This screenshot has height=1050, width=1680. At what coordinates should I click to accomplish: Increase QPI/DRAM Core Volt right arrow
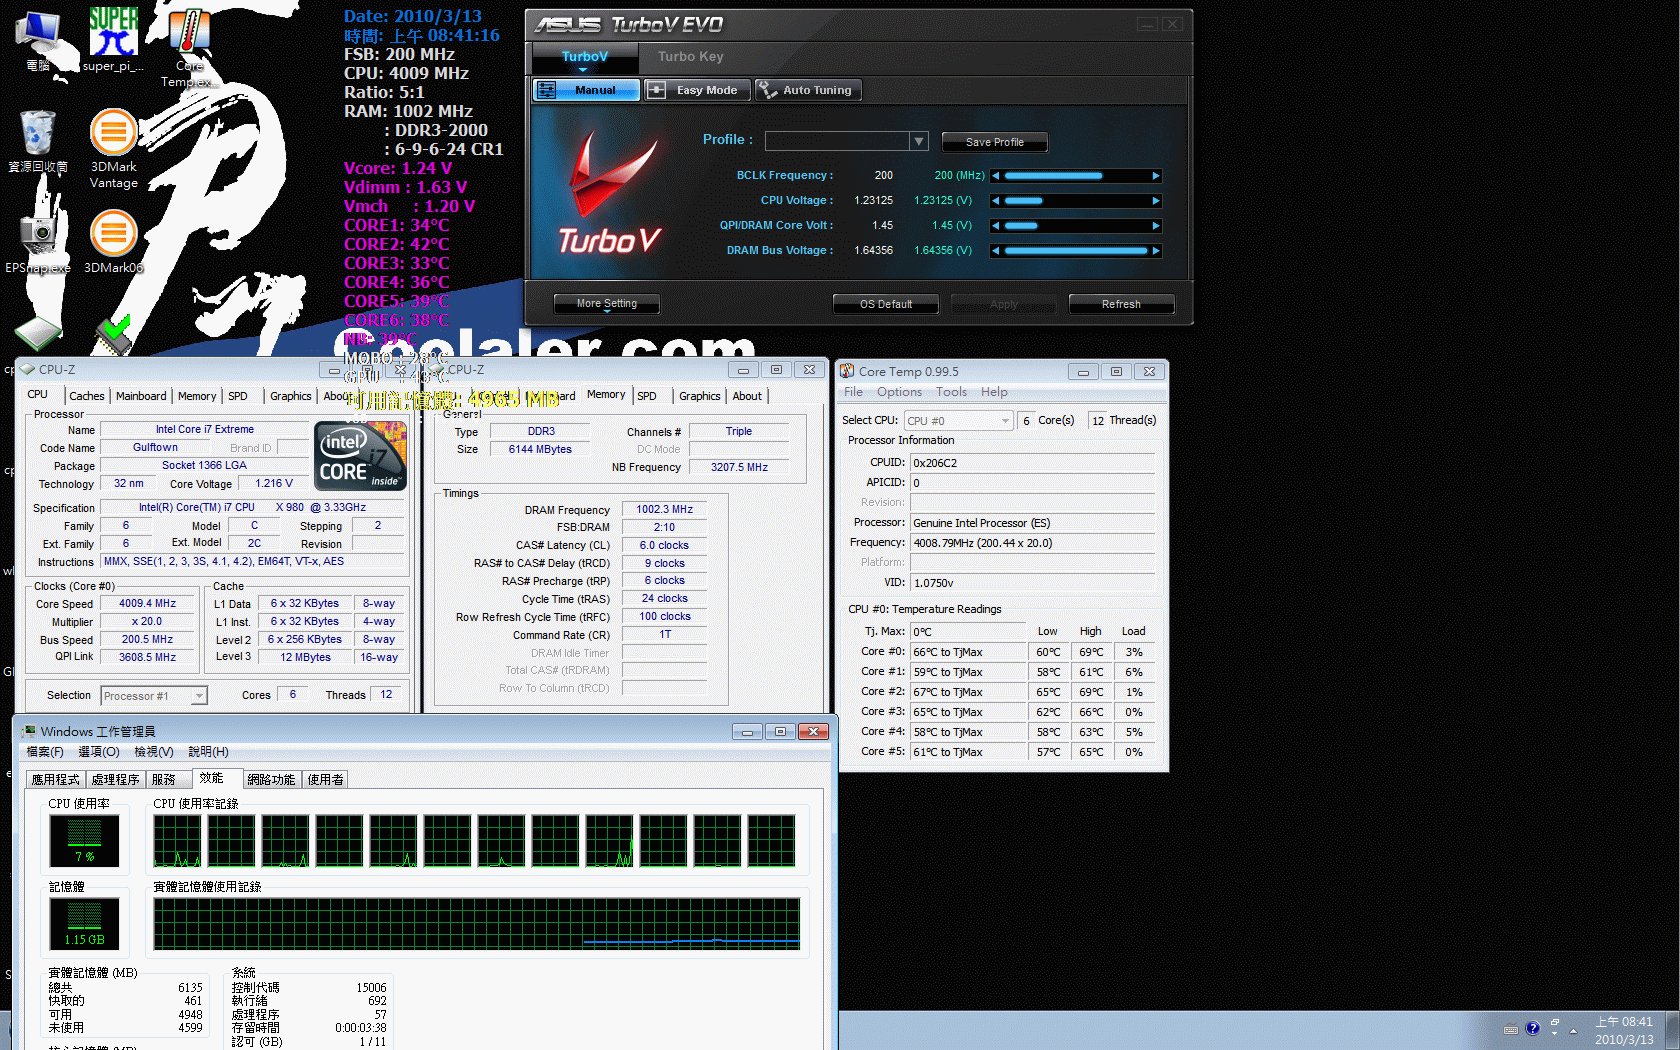point(1156,226)
